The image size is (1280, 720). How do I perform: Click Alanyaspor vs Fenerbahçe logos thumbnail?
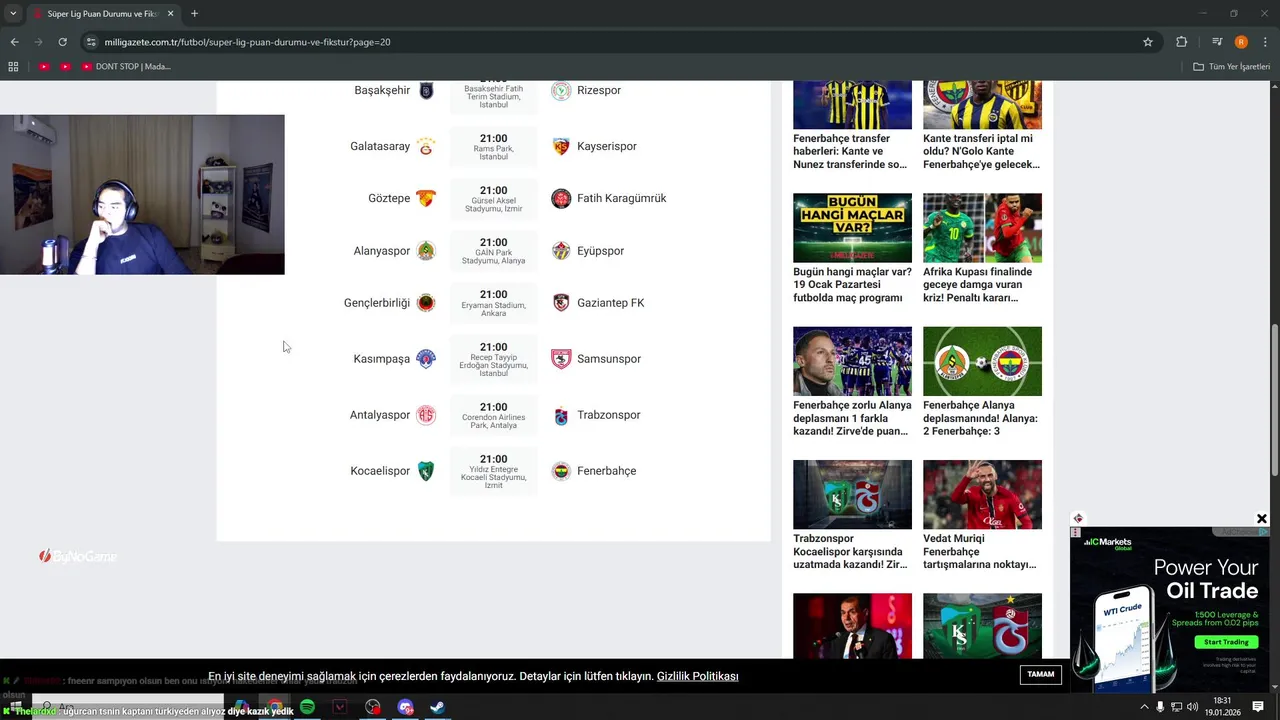[x=982, y=361]
